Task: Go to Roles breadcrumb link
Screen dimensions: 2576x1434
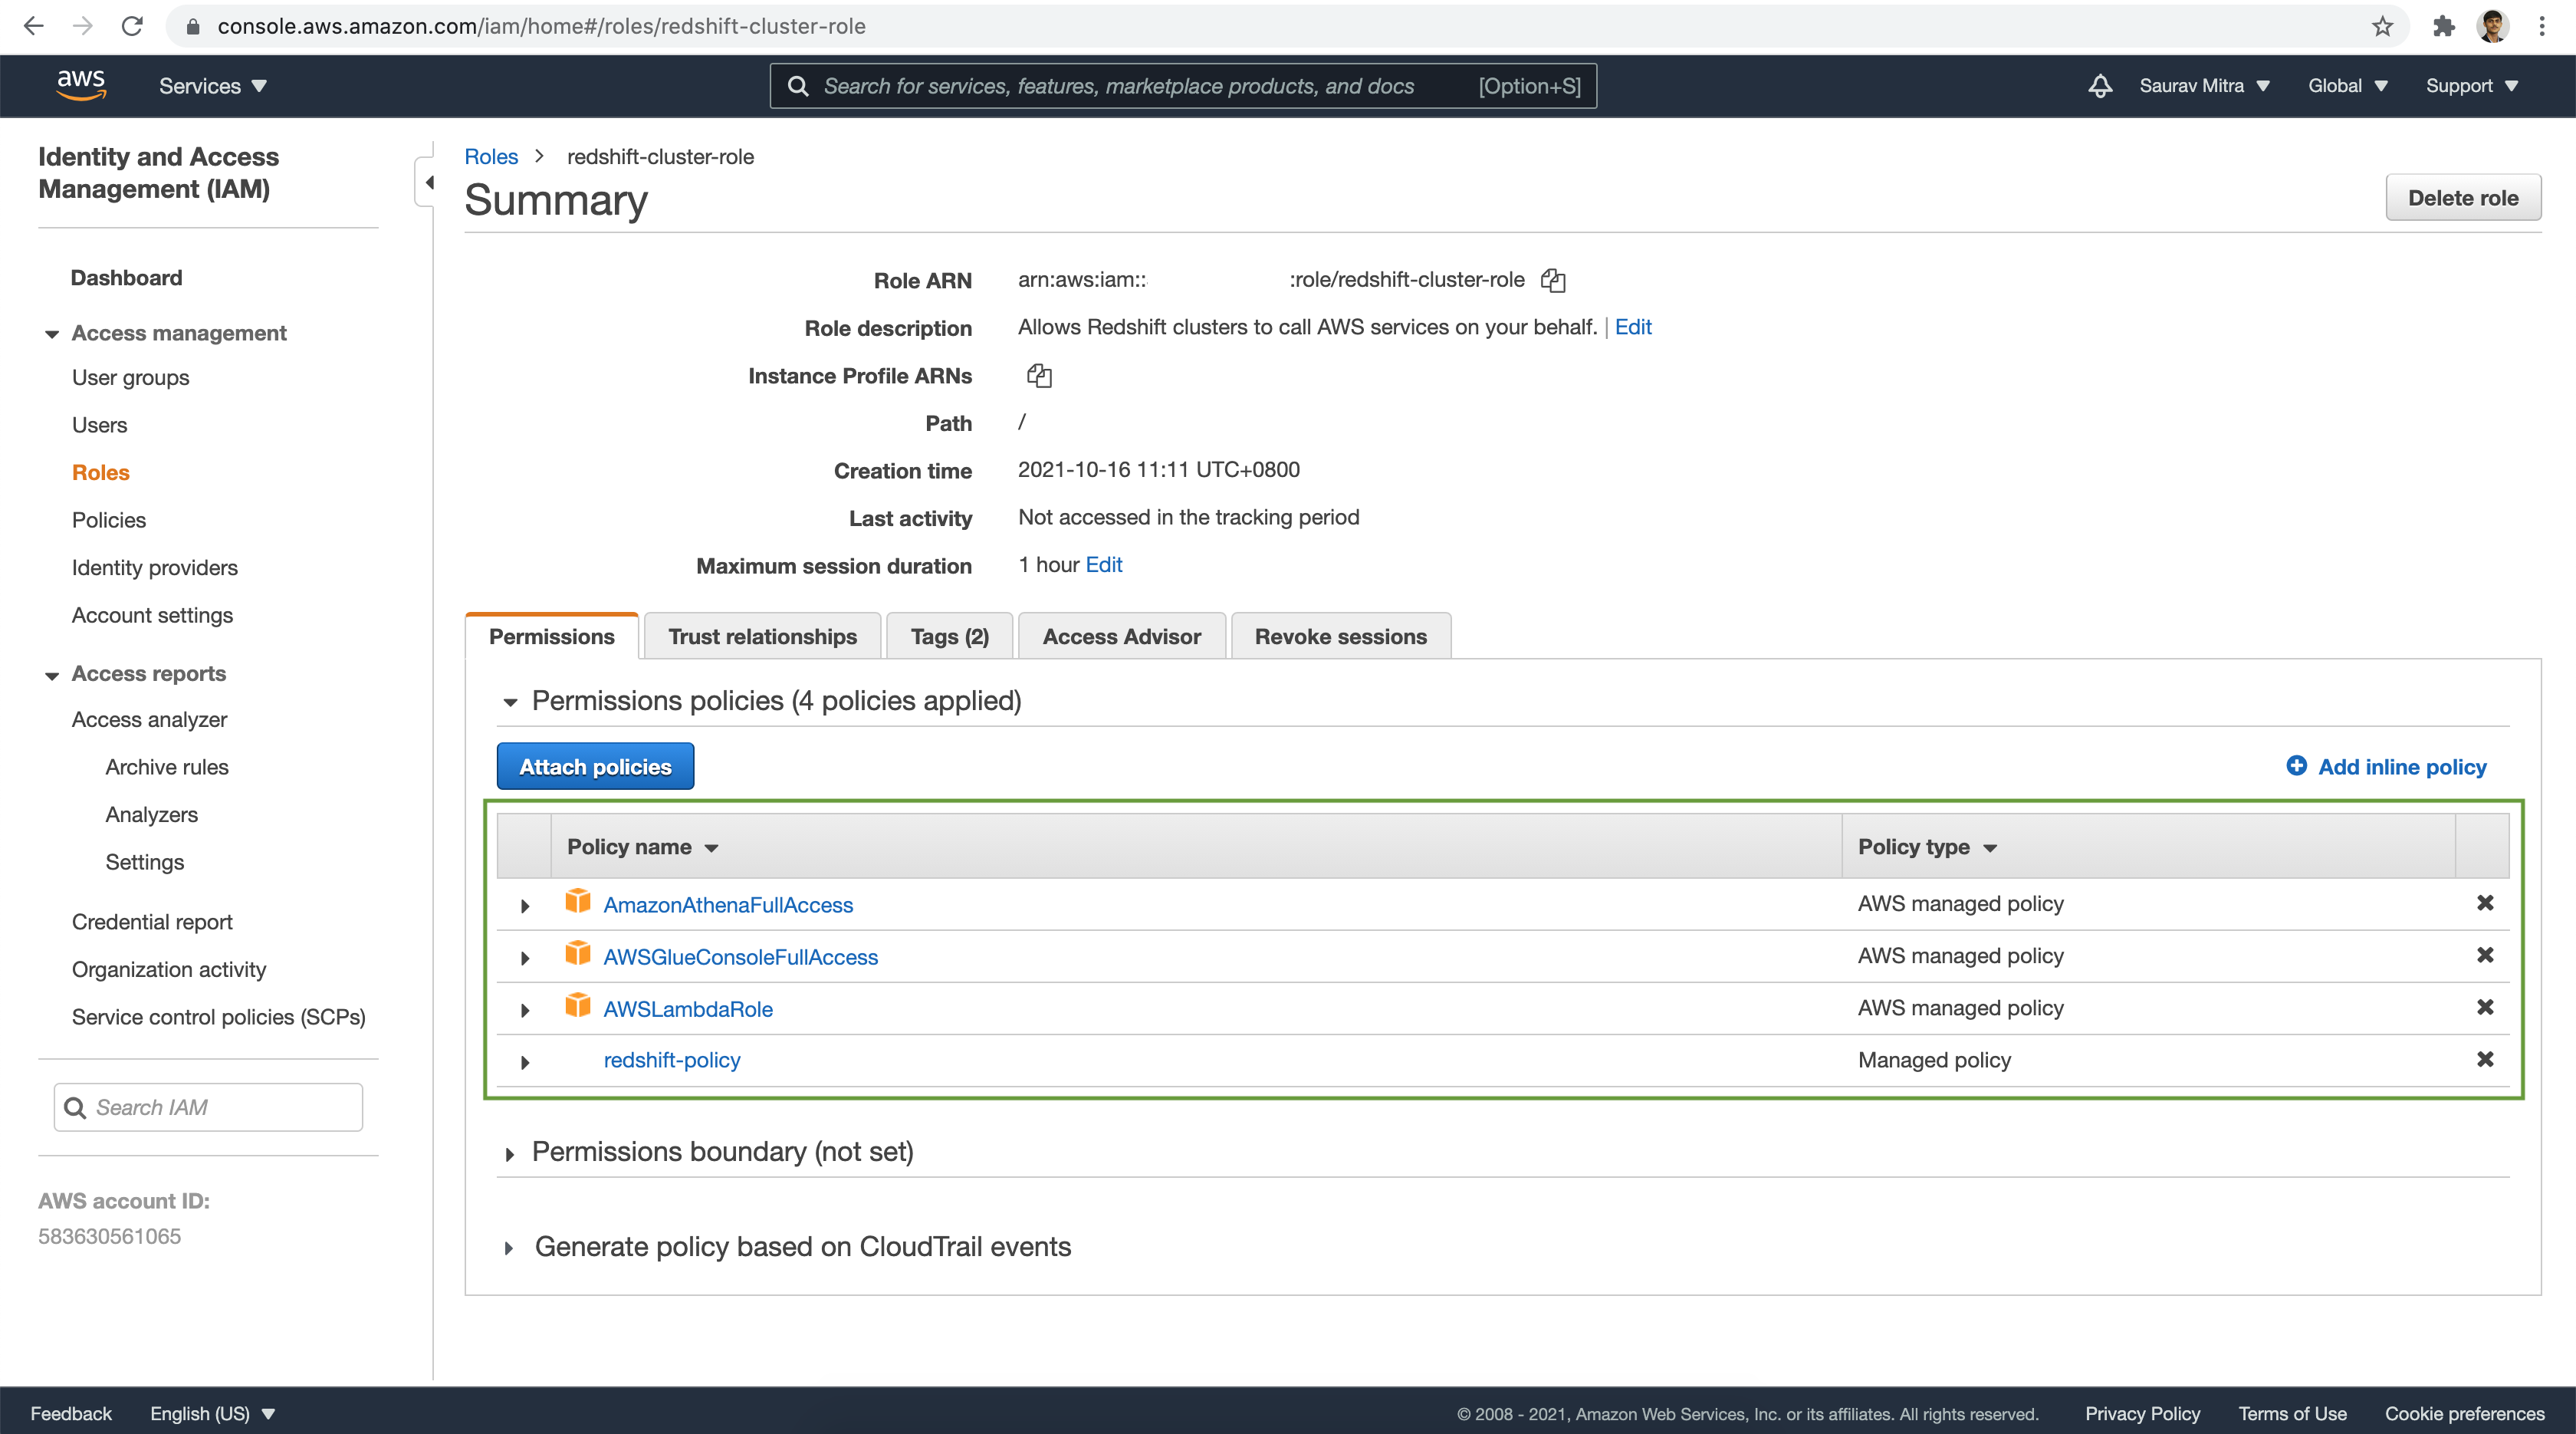Action: coord(491,157)
